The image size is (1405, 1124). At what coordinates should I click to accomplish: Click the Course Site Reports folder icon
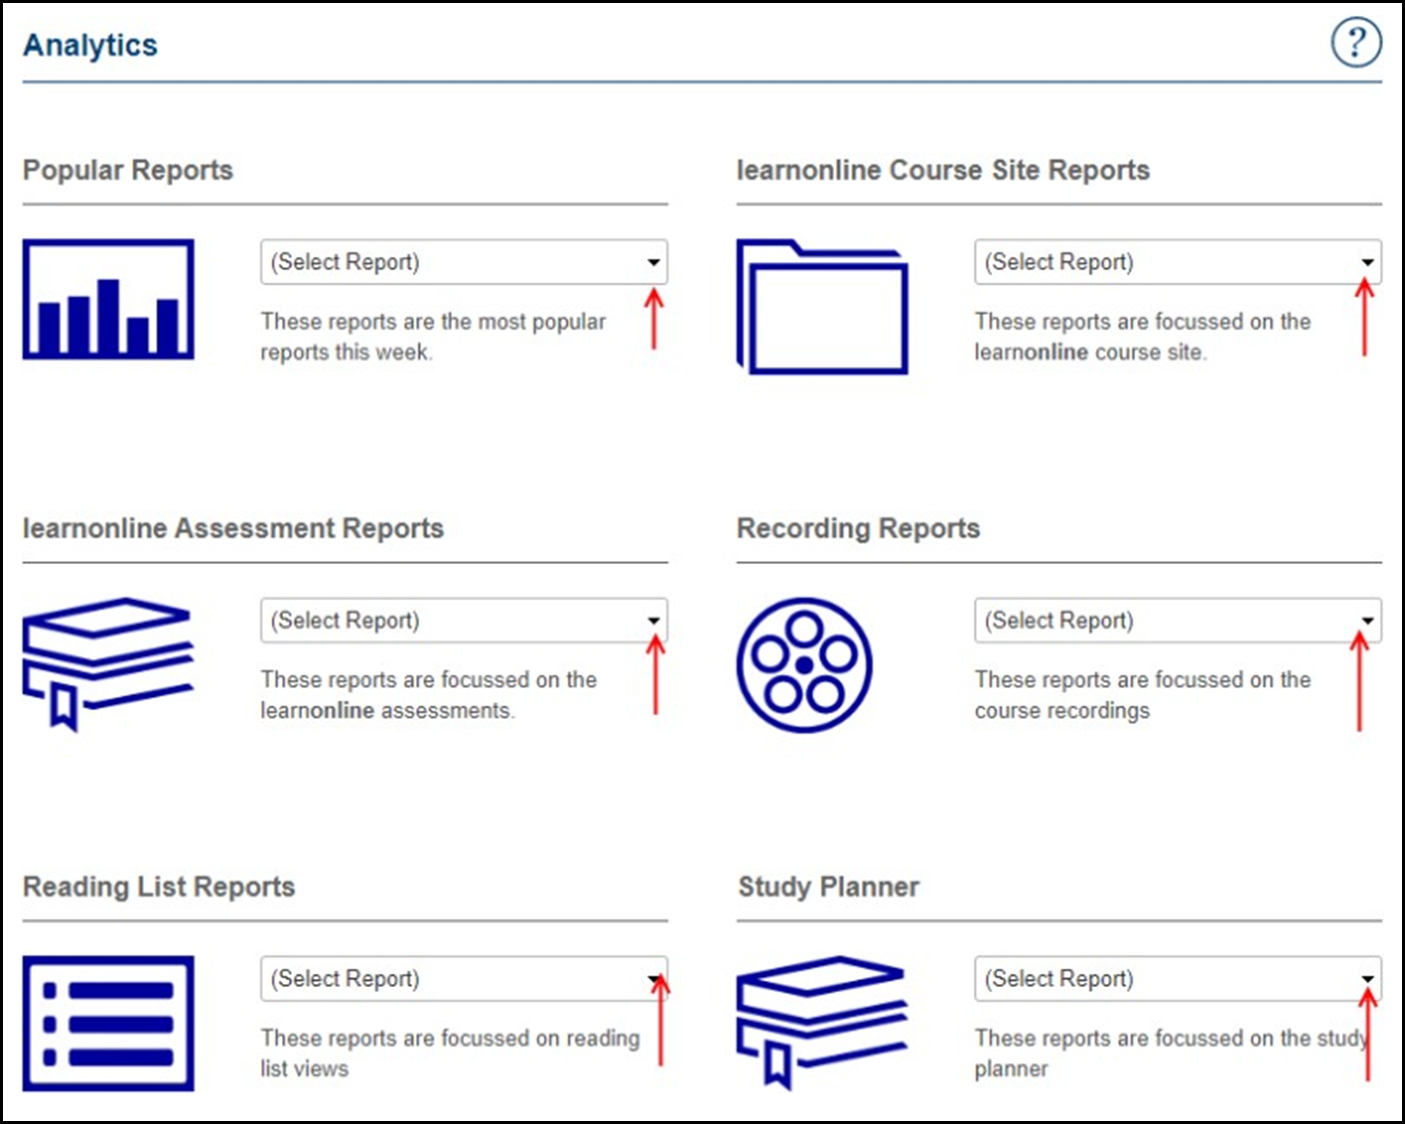pyautogui.click(x=822, y=307)
